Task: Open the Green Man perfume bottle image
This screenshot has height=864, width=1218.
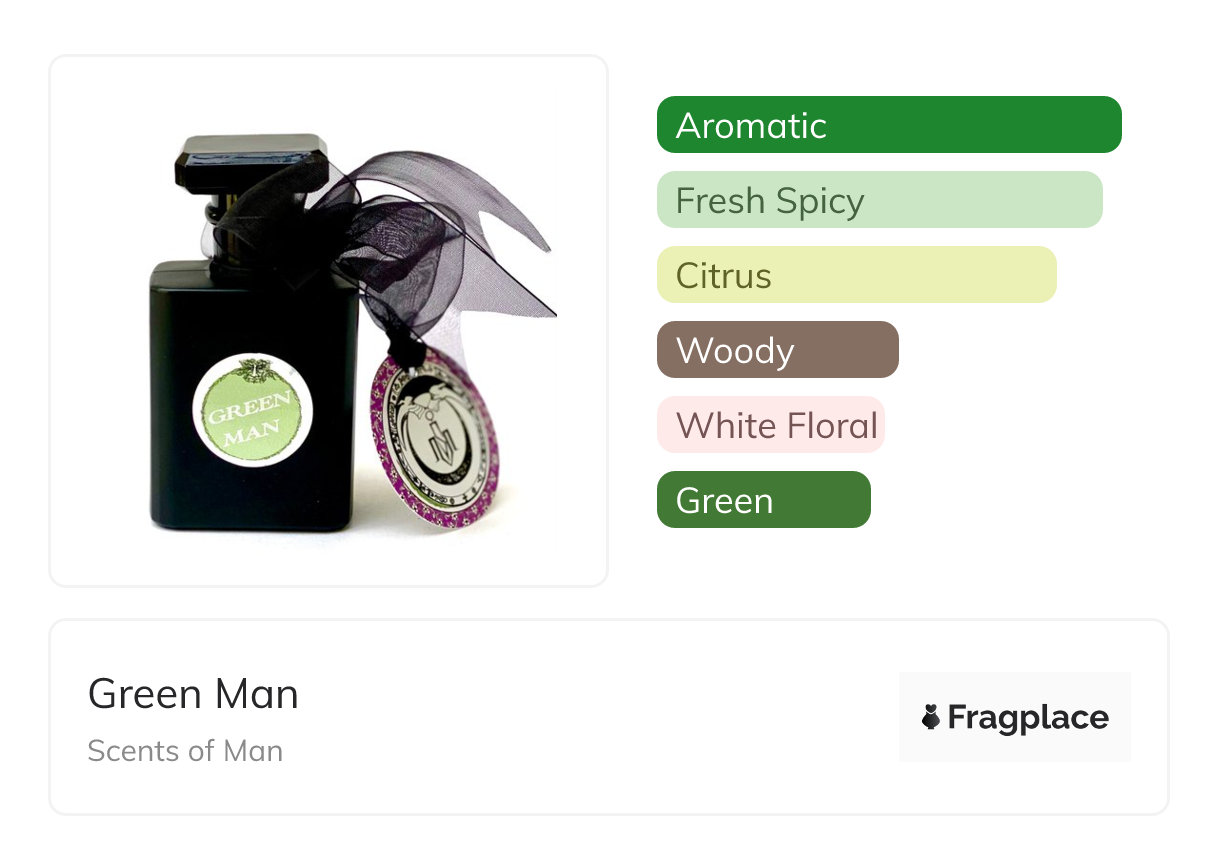Action: [x=329, y=321]
